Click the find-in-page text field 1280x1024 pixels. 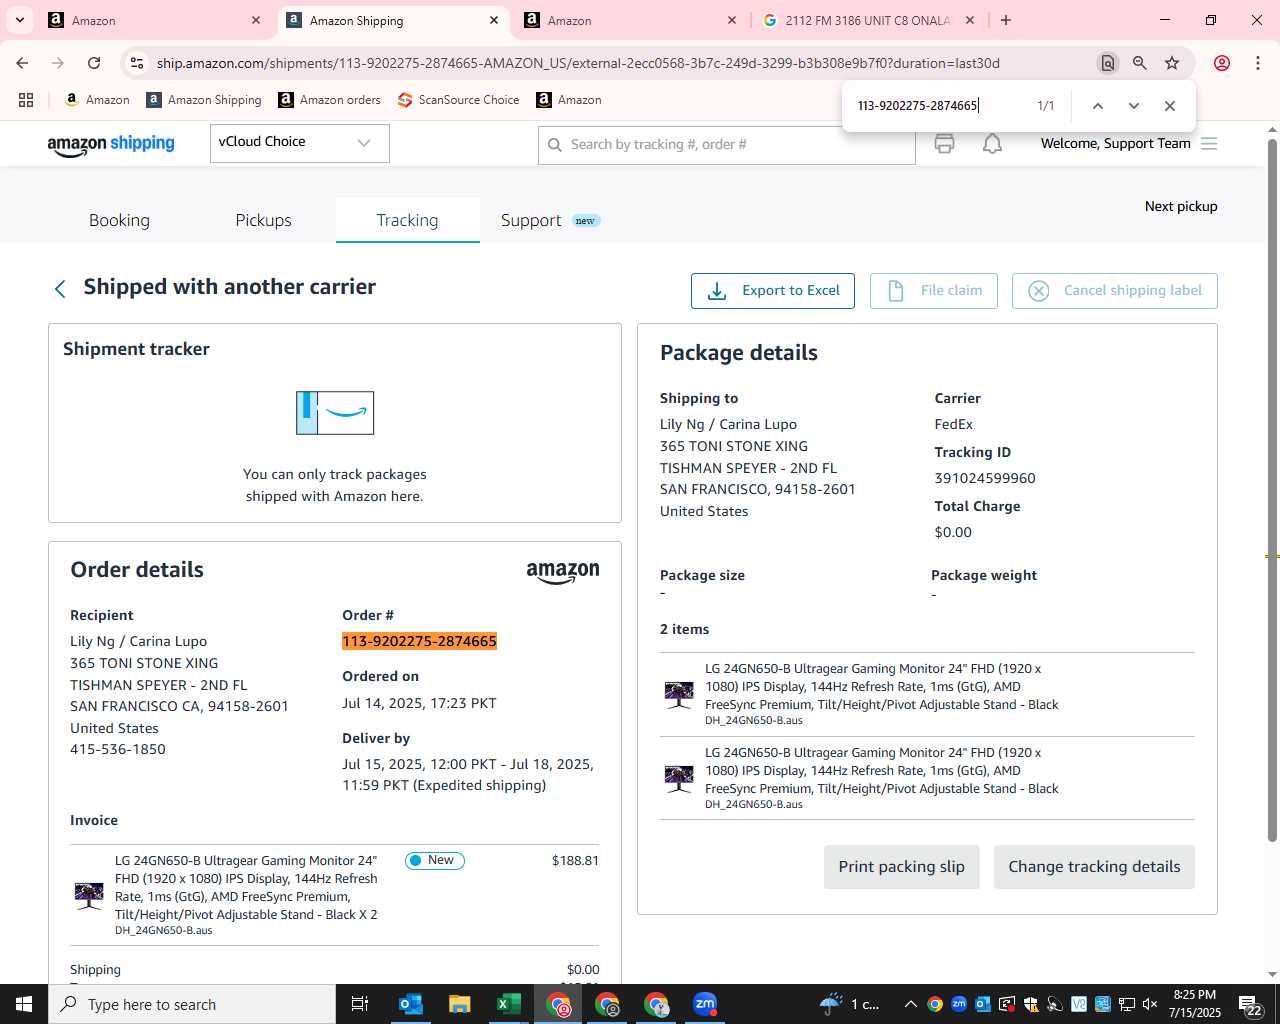click(938, 106)
